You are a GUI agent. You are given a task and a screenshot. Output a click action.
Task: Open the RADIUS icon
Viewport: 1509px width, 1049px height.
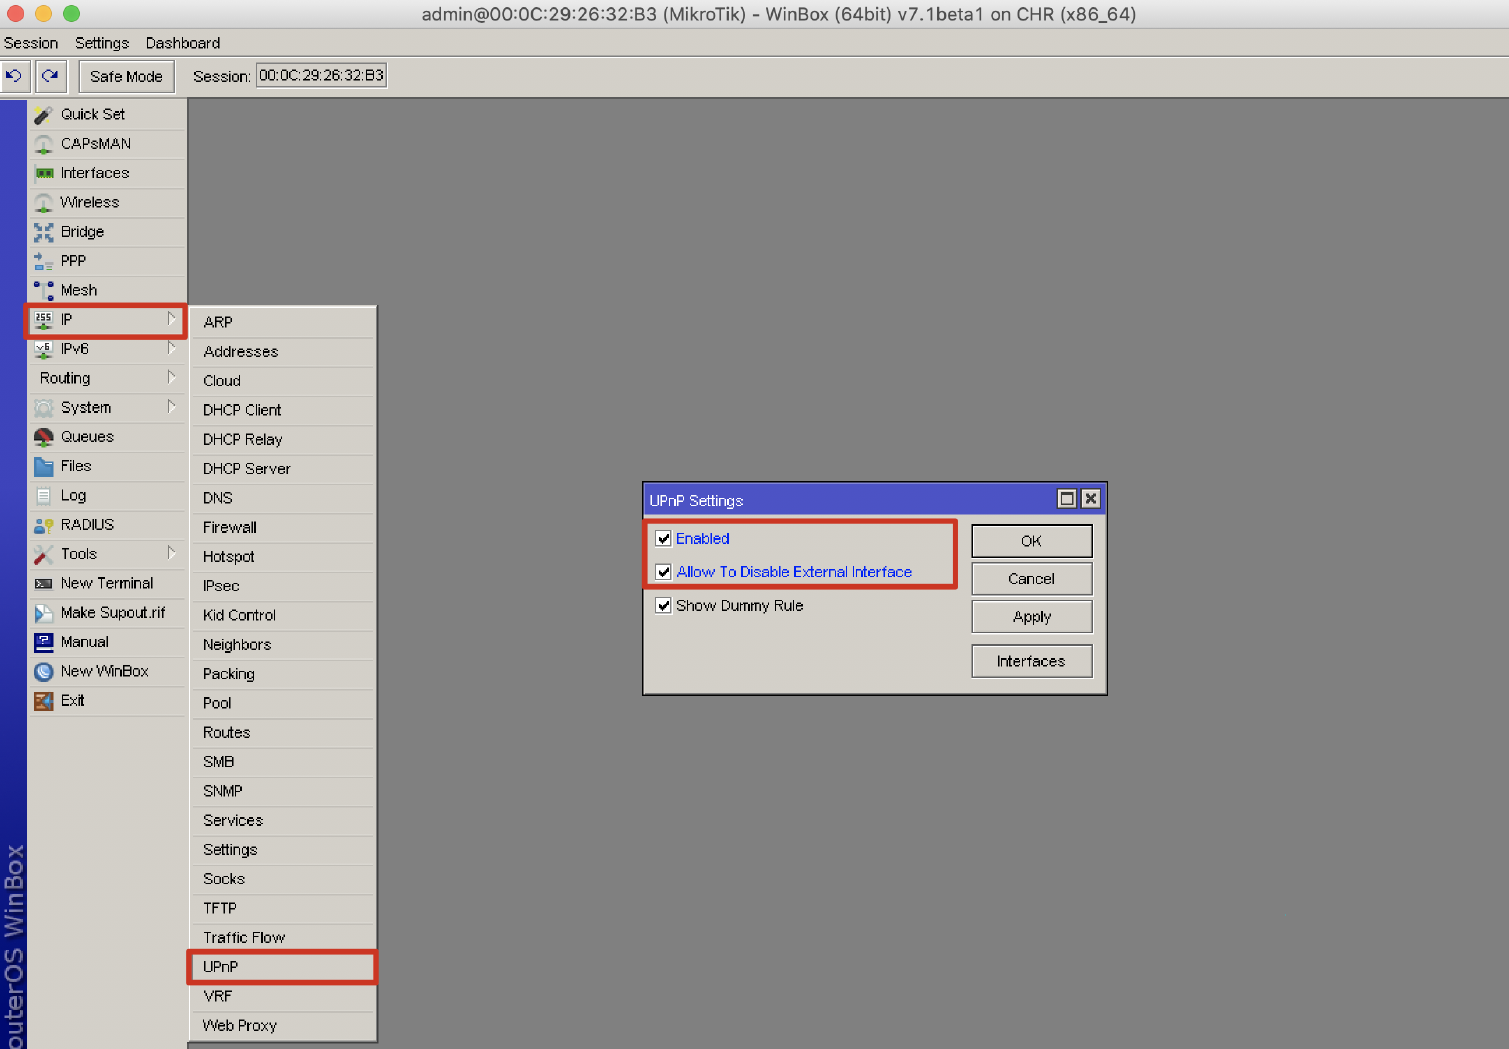pos(43,525)
